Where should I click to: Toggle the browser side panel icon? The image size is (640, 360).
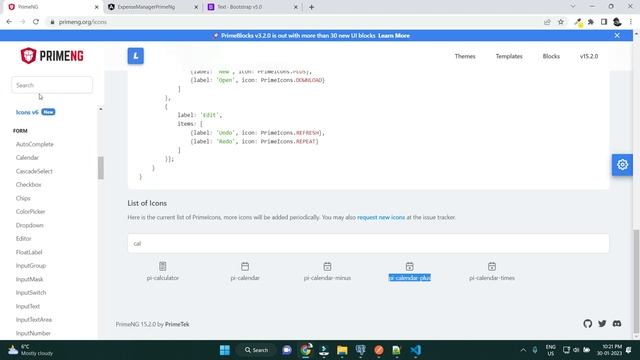coord(604,22)
